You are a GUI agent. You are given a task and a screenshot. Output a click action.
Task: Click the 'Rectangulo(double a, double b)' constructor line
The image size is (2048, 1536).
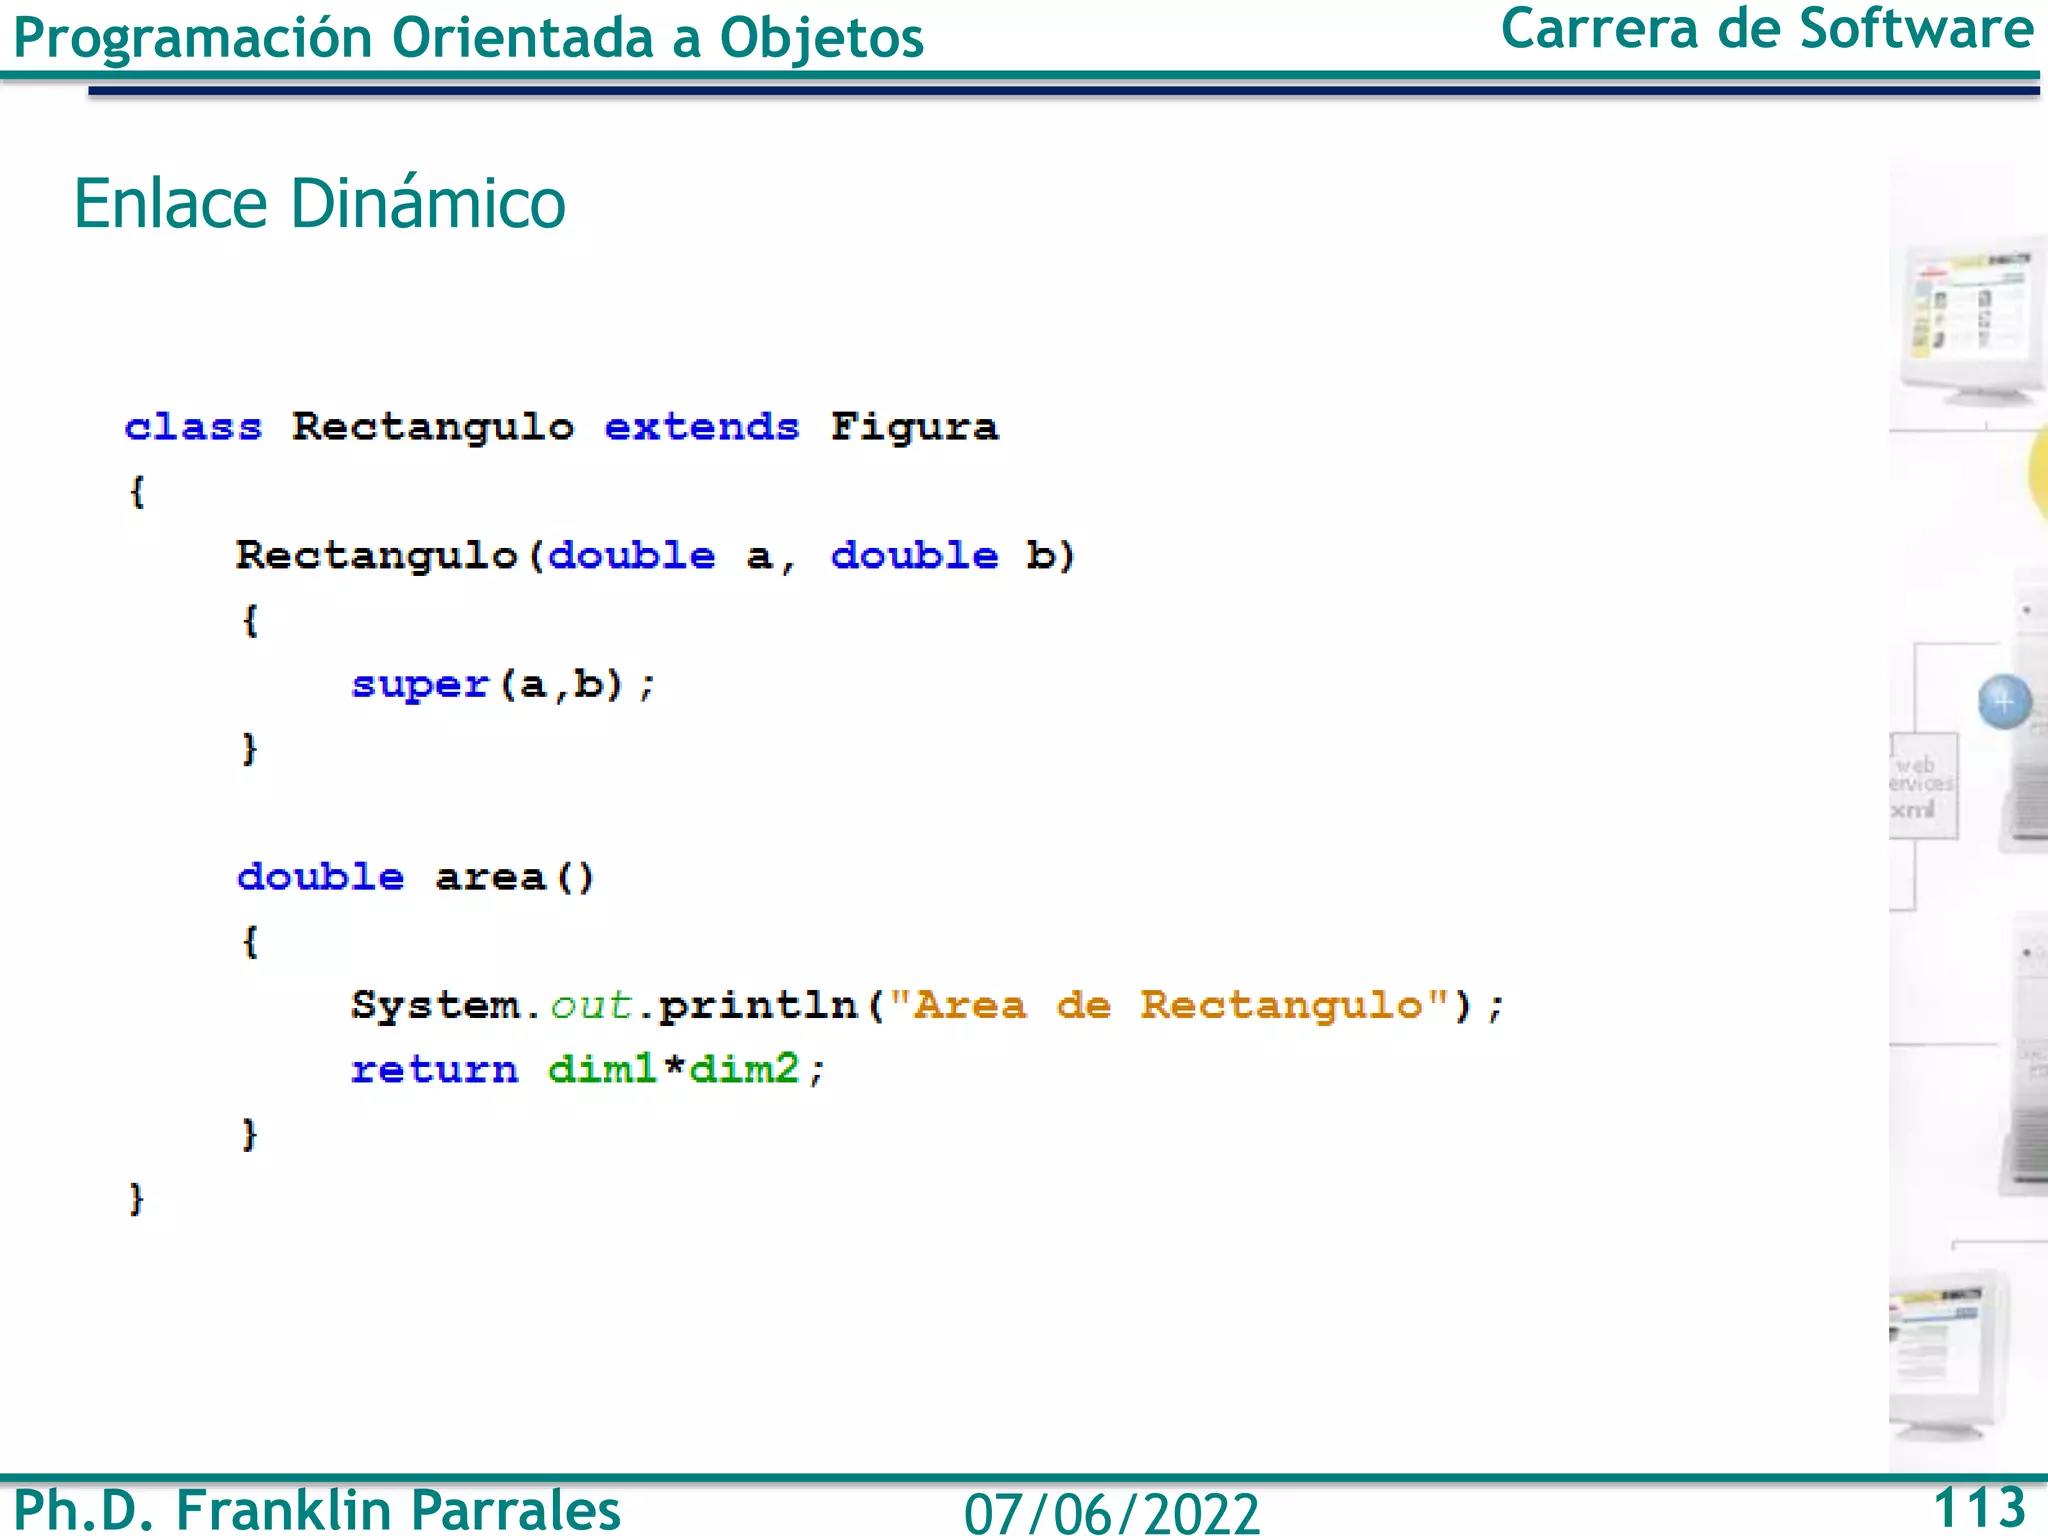pos(656,556)
